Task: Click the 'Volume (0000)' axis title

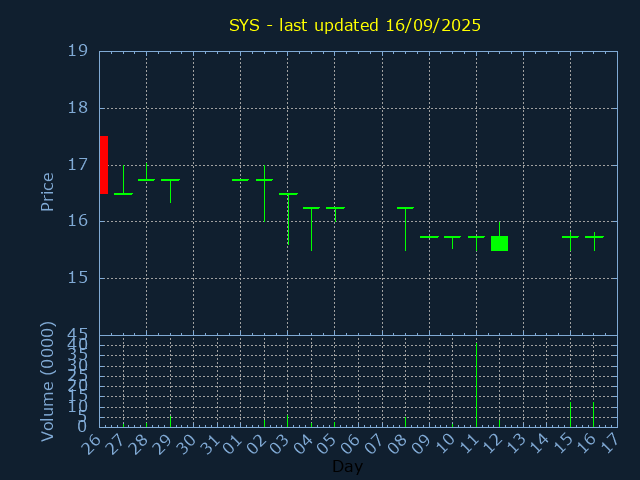Action: click(47, 382)
